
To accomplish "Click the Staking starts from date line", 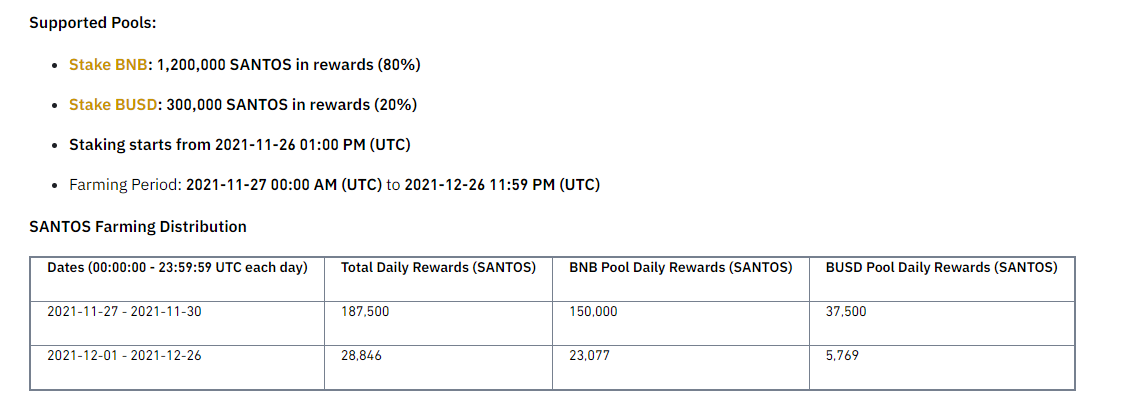I will pos(240,145).
